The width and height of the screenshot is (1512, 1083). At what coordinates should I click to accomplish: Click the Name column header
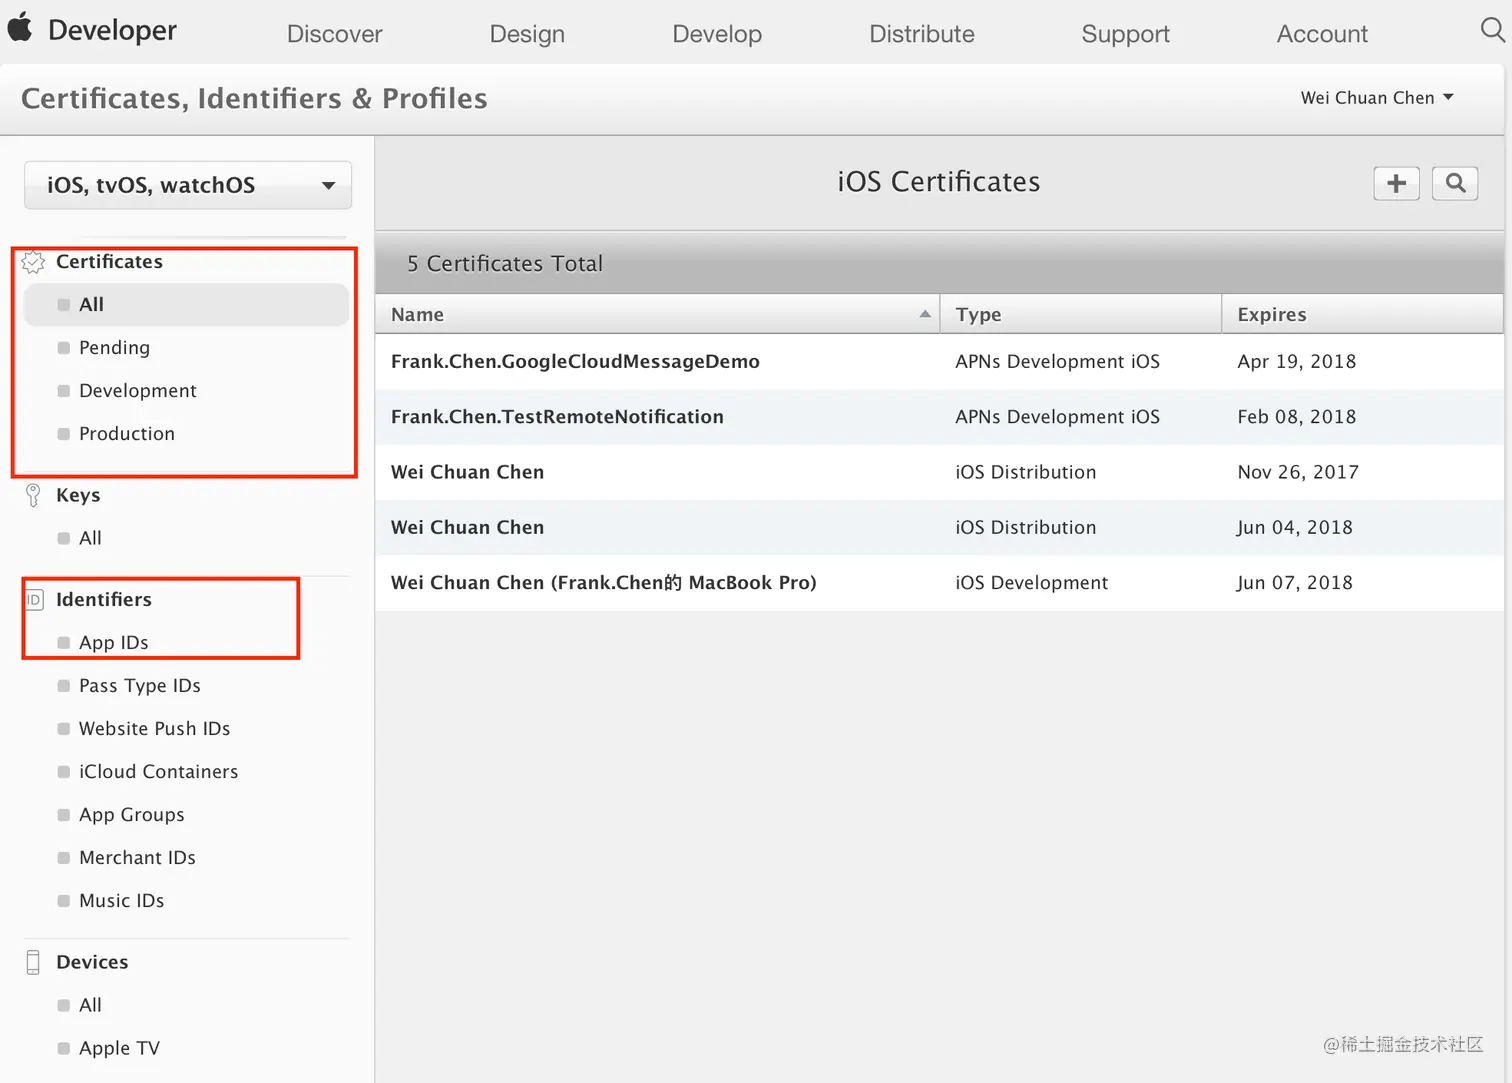(x=658, y=314)
